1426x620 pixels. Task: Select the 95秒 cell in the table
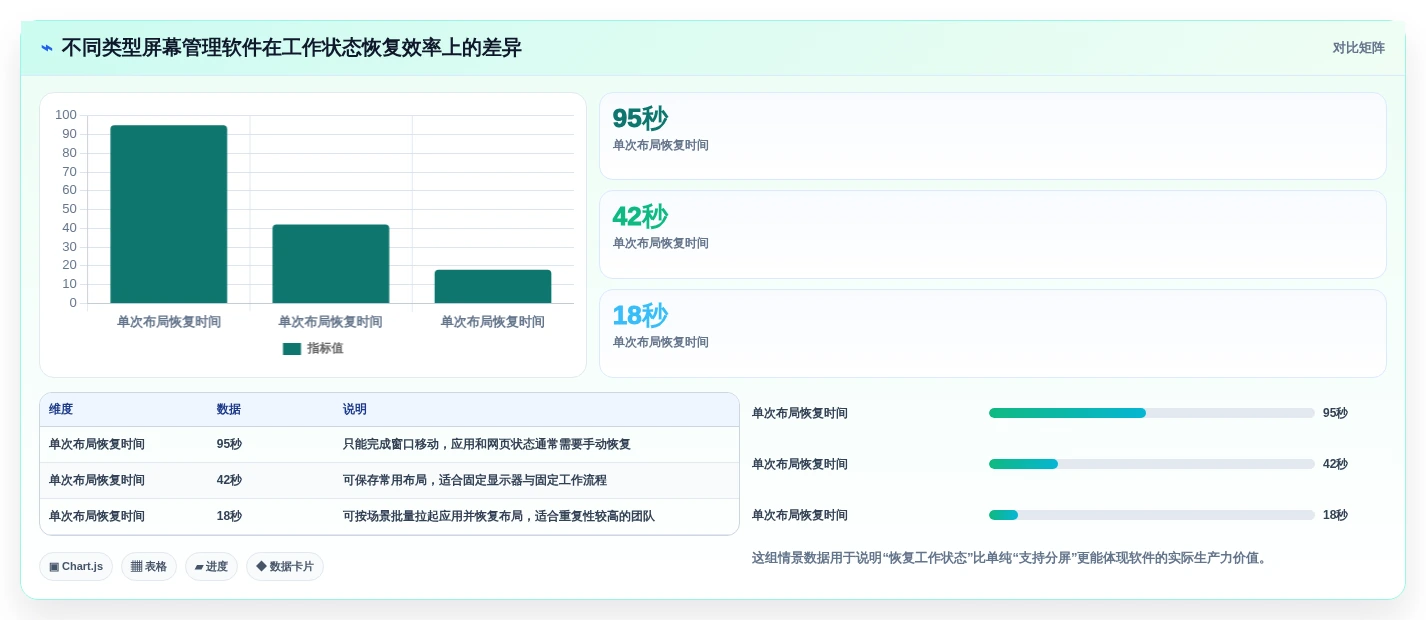coord(229,445)
